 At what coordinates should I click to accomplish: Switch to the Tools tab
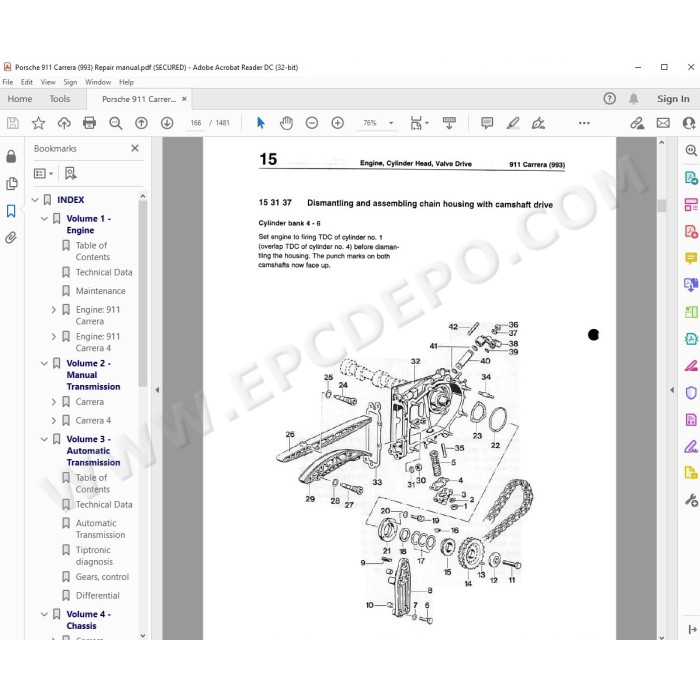tap(60, 99)
